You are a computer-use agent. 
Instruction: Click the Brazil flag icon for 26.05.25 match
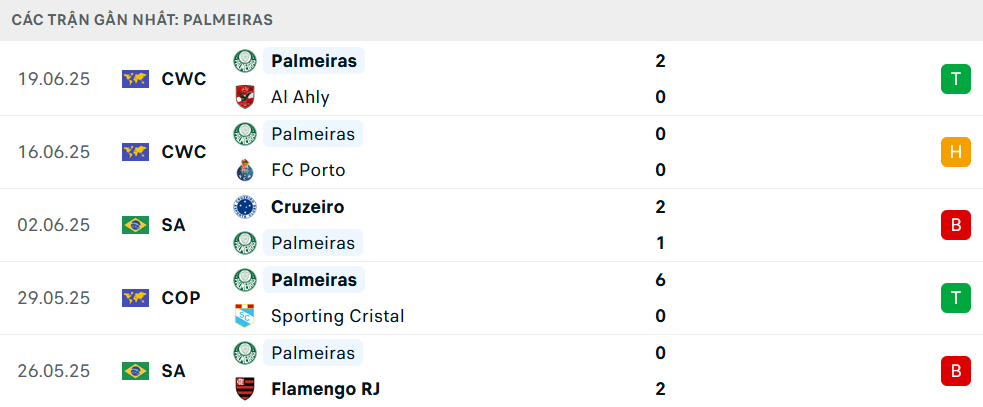(x=135, y=371)
